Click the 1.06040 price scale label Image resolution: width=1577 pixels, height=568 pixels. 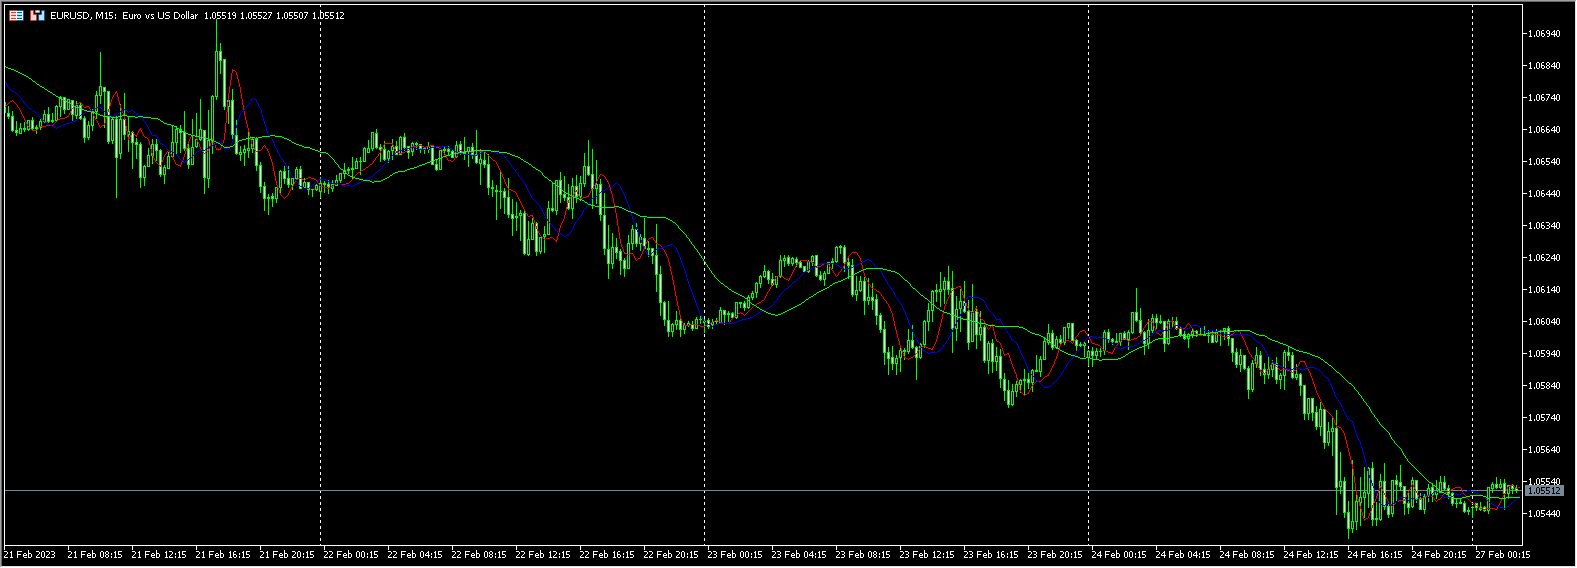tap(1544, 322)
